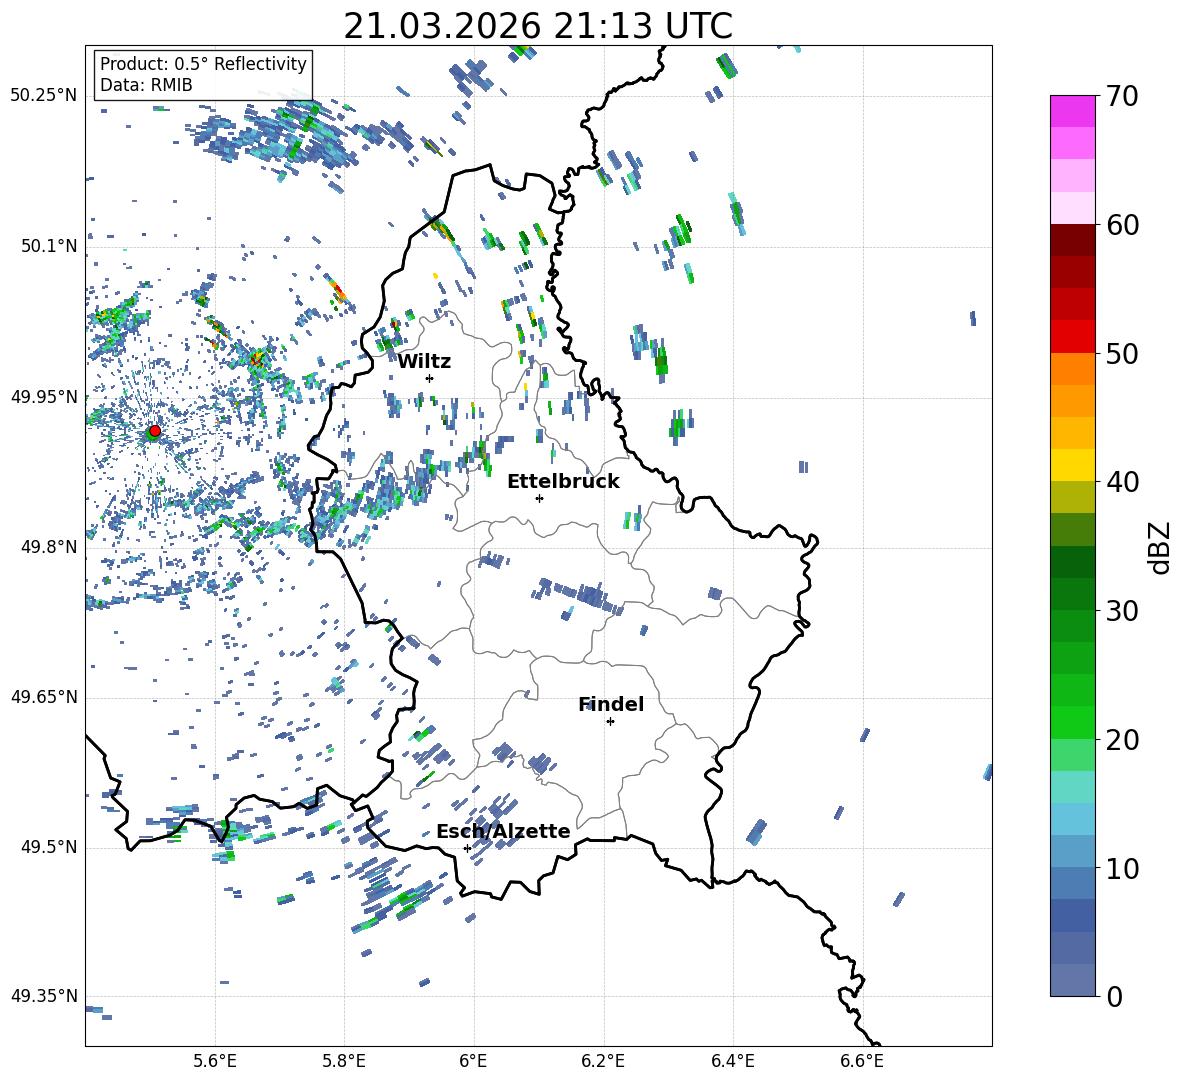Select the Wiltz city label
This screenshot has height=1081, width=1184.
[x=424, y=361]
